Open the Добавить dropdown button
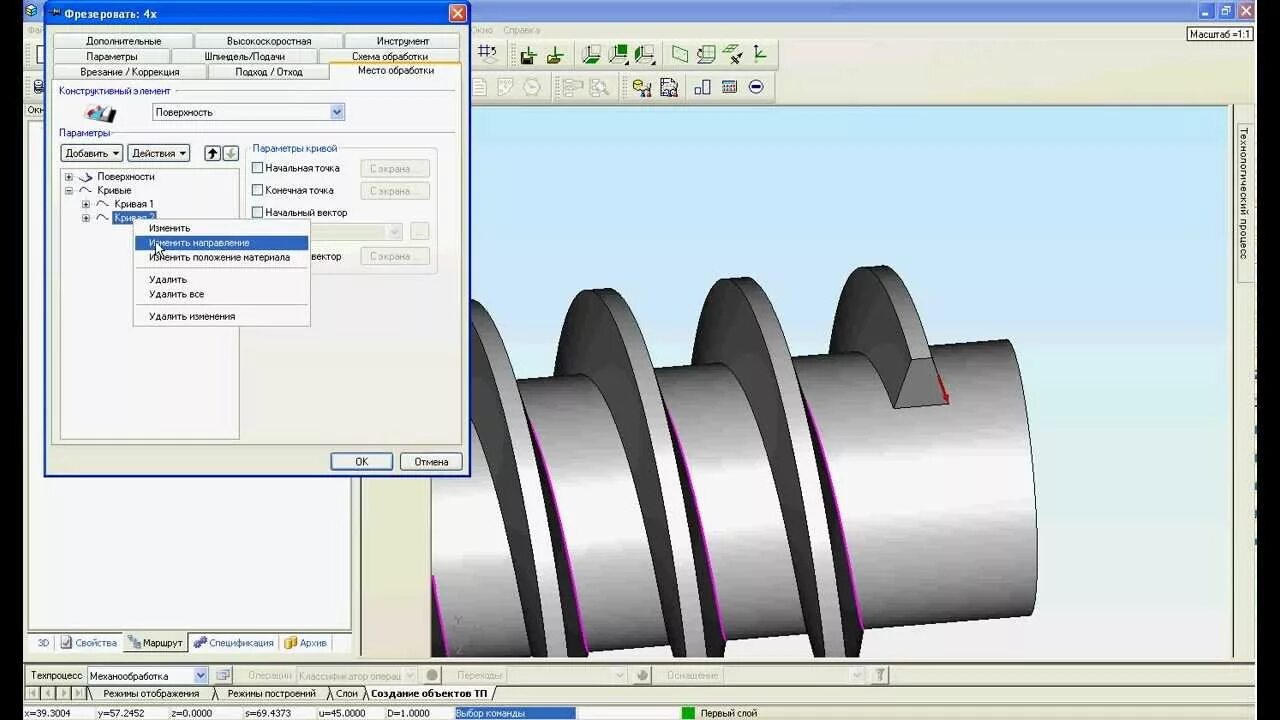Image resolution: width=1280 pixels, height=720 pixels. coord(92,153)
